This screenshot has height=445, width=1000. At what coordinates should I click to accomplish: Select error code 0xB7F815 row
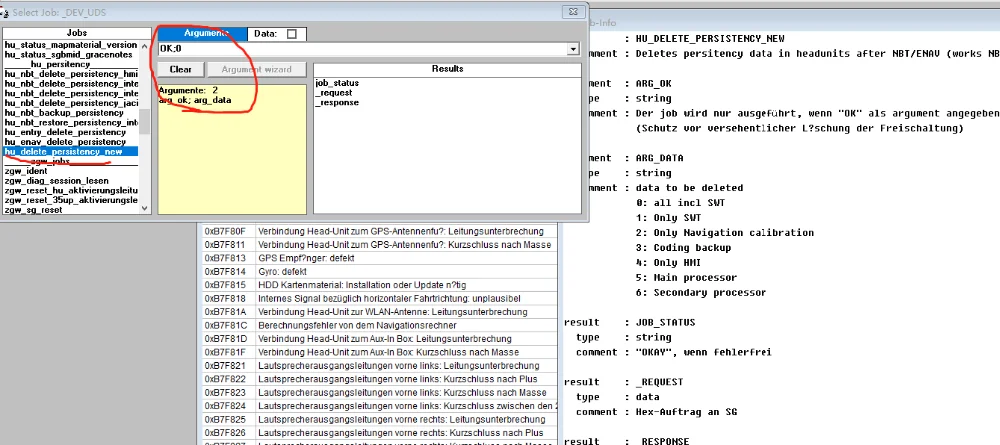380,285
